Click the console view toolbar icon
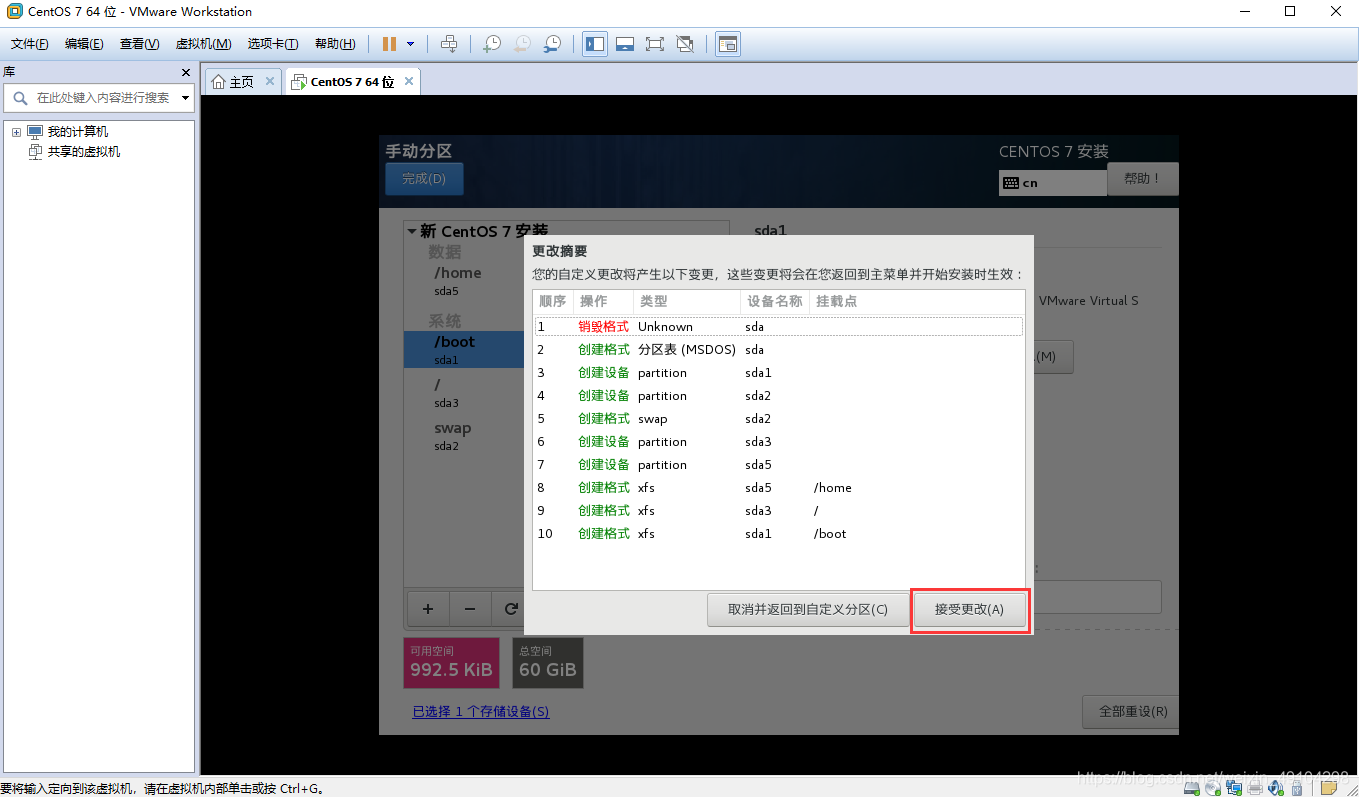This screenshot has height=797, width=1359. coord(728,44)
